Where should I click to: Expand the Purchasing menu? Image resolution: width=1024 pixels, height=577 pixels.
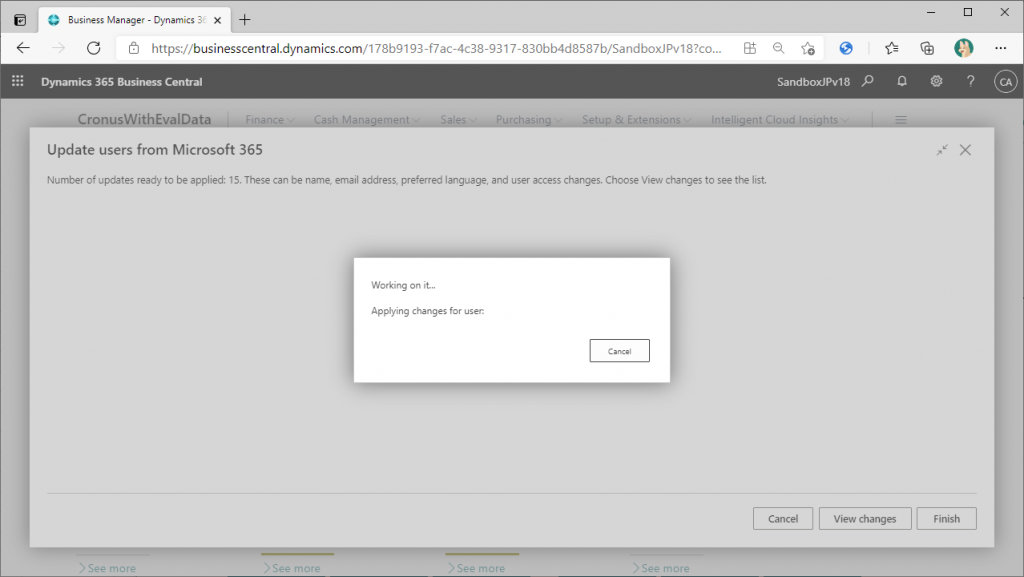(x=529, y=119)
